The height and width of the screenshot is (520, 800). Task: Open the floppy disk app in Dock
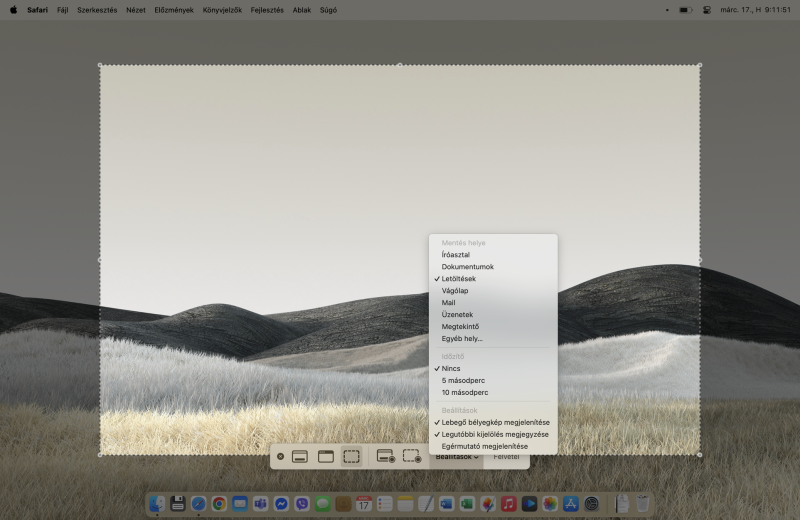point(178,504)
